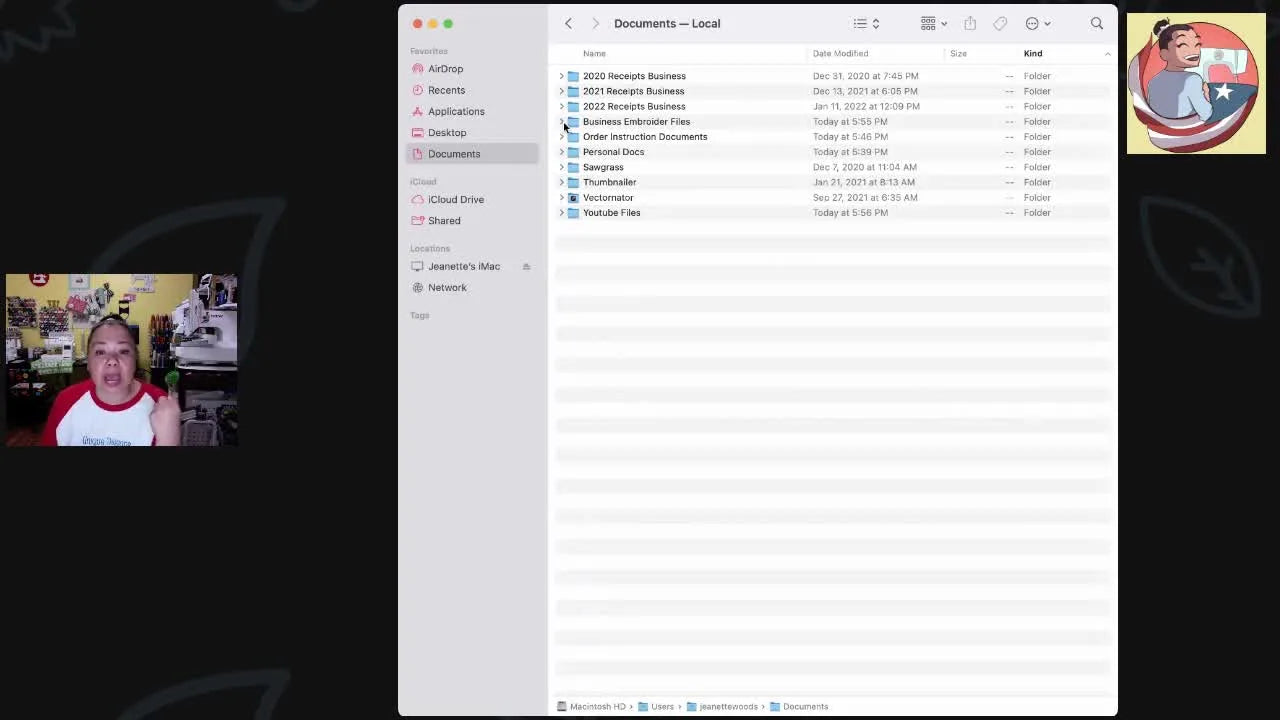This screenshot has height=720, width=1280.
Task: Select Network under Locations
Action: (447, 287)
